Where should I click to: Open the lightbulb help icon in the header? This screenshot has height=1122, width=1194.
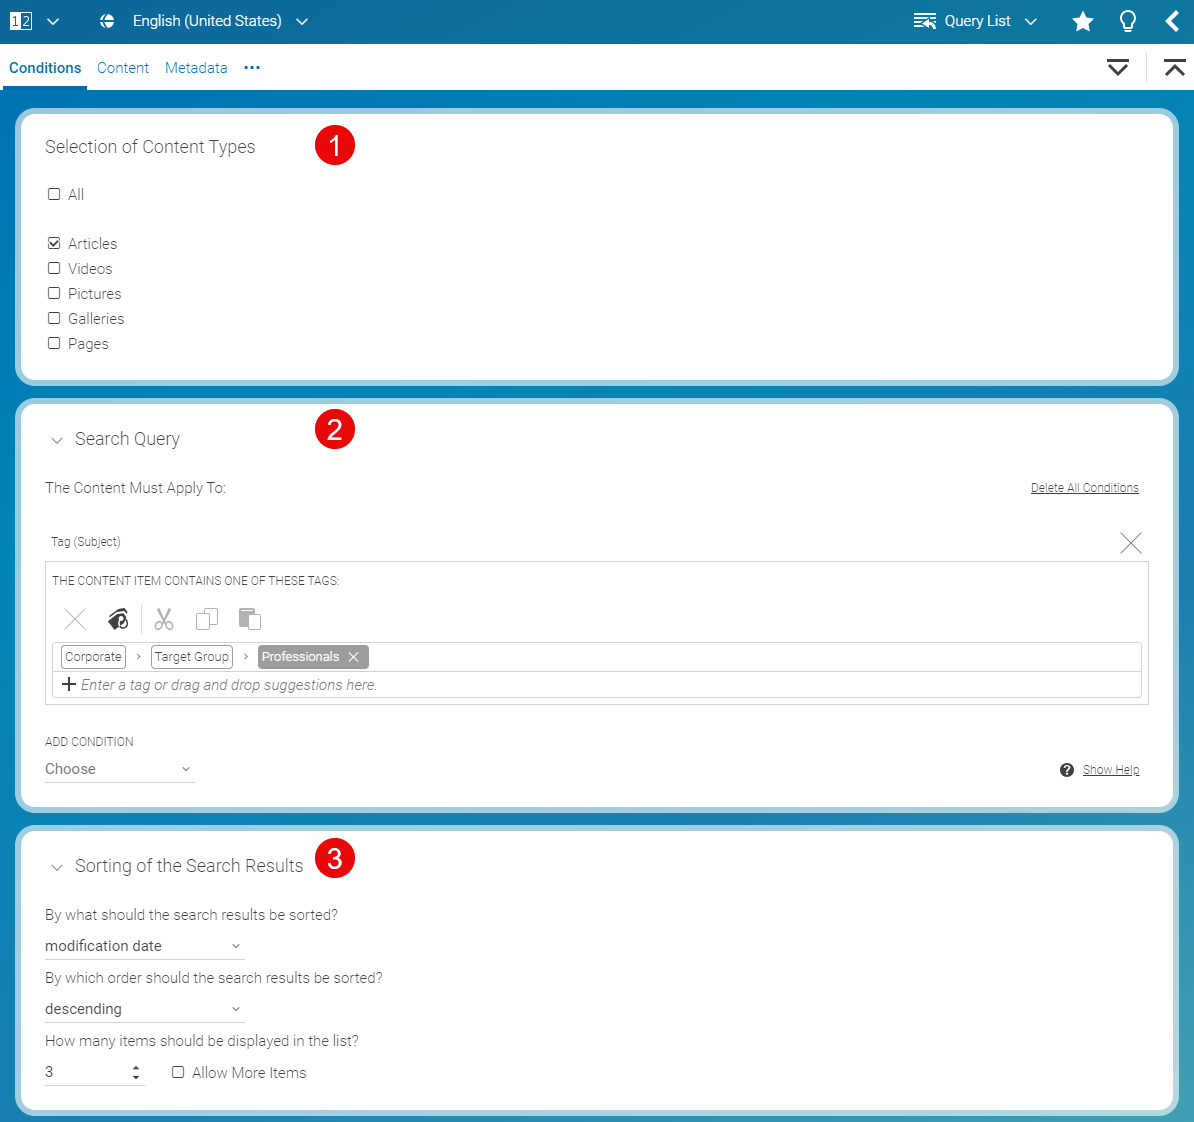pyautogui.click(x=1127, y=21)
